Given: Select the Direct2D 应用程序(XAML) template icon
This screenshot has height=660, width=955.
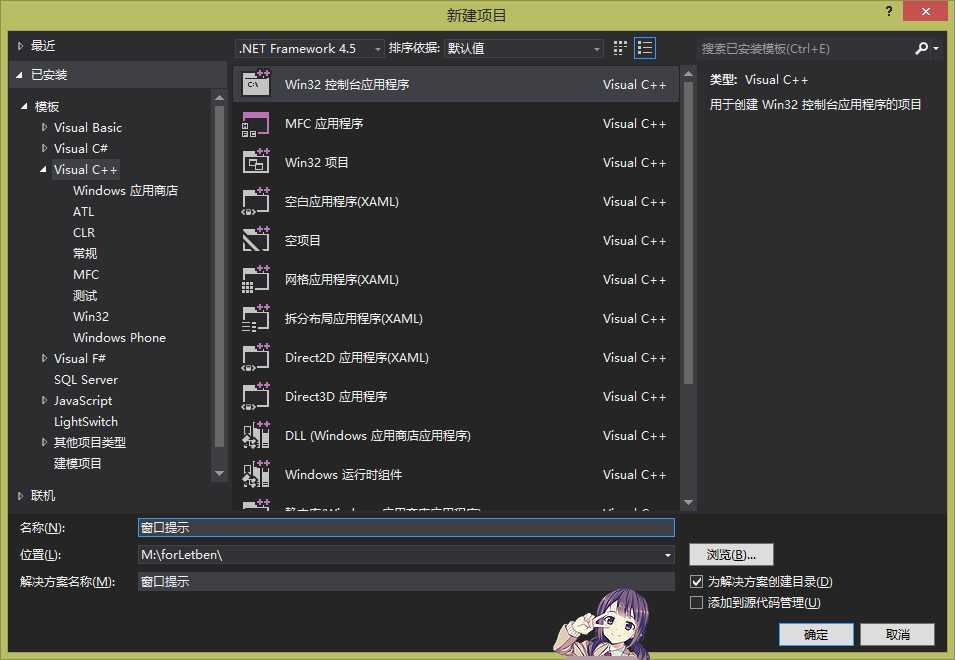Looking at the screenshot, I should click(x=256, y=357).
